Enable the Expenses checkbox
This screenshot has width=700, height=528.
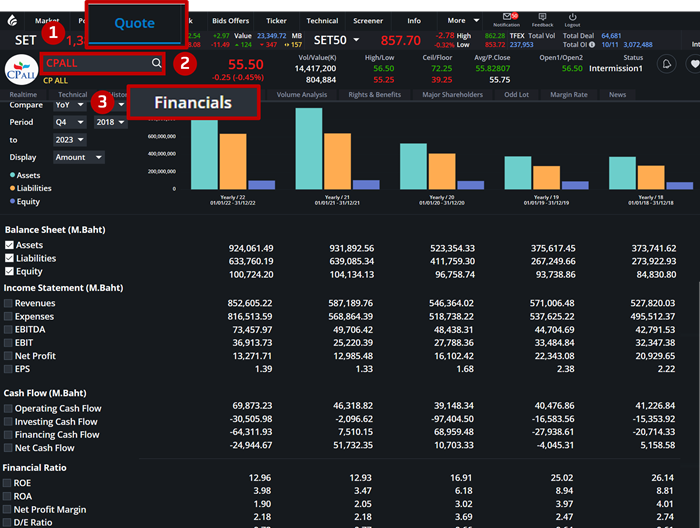click(x=8, y=316)
